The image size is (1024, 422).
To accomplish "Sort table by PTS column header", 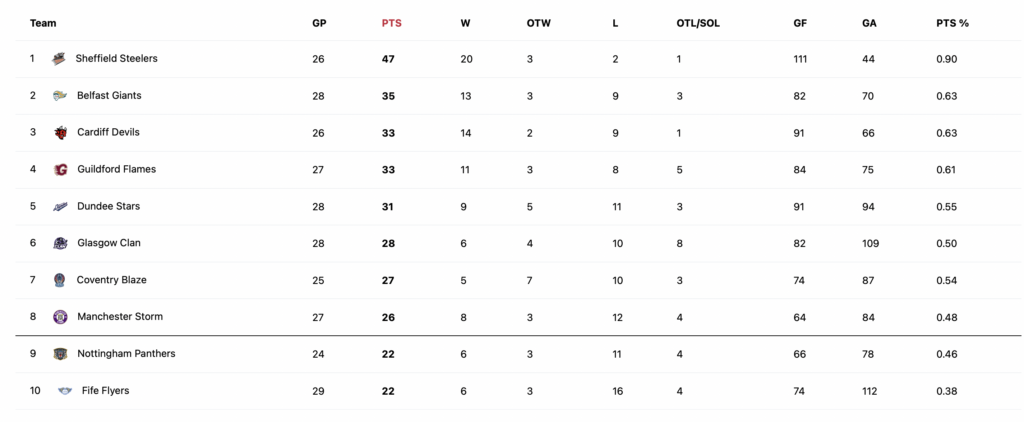I will [x=391, y=23].
